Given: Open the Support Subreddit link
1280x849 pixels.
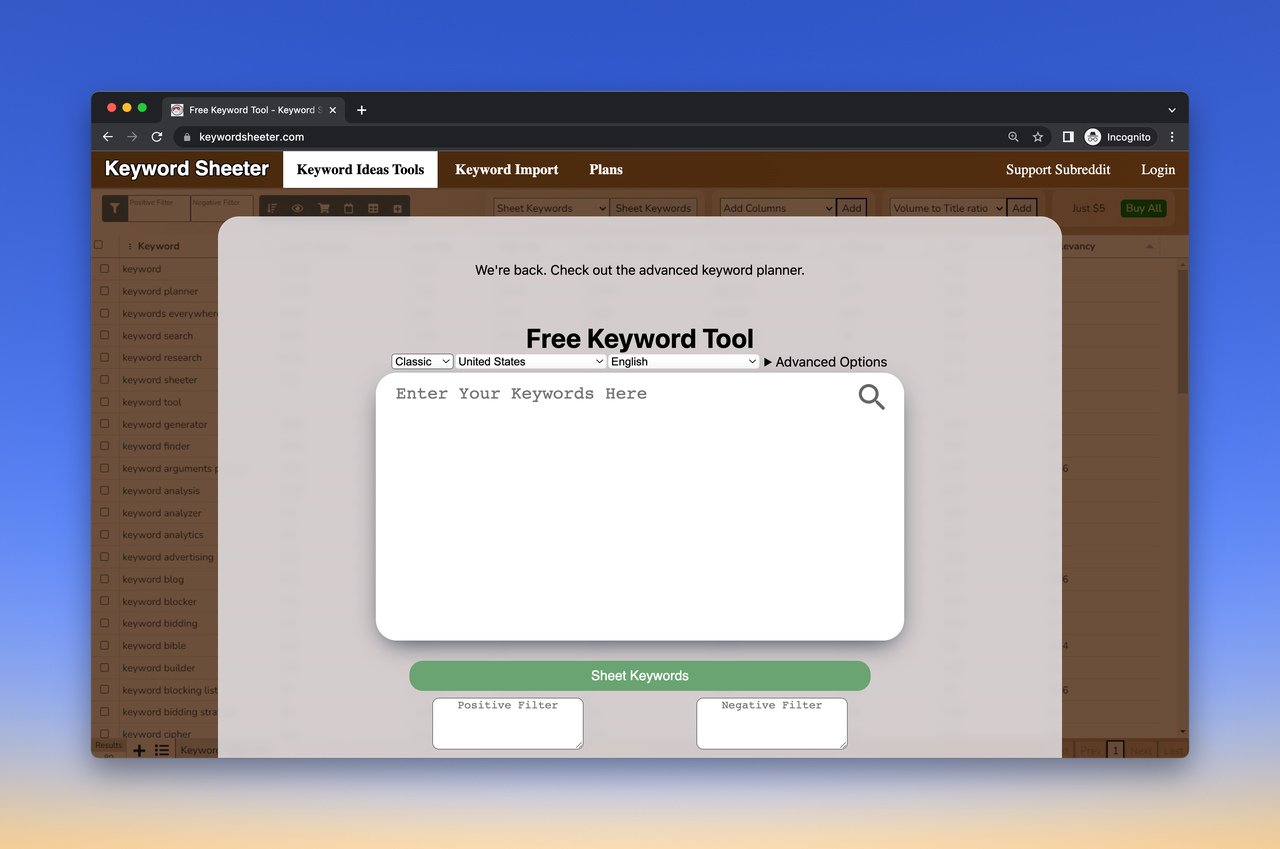Looking at the screenshot, I should [x=1058, y=170].
